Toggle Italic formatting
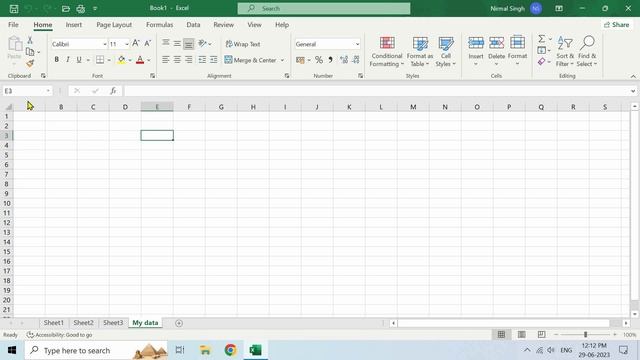 (68, 60)
